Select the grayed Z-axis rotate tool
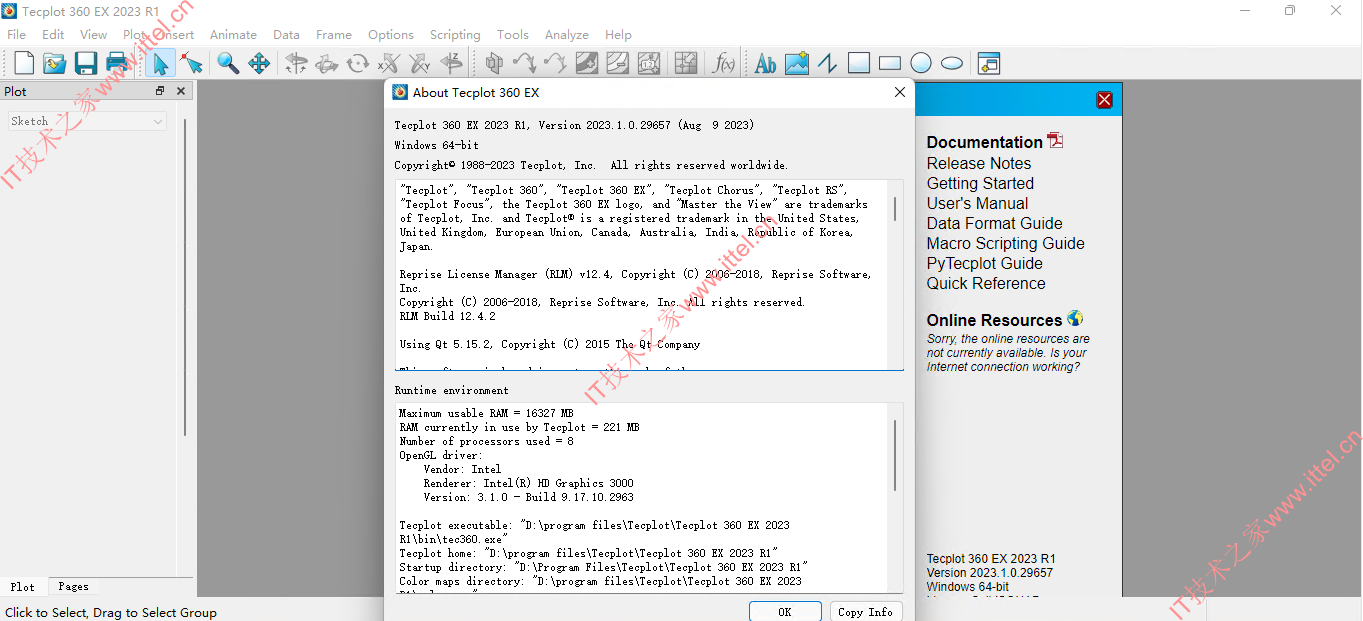This screenshot has width=1363, height=621. point(451,63)
